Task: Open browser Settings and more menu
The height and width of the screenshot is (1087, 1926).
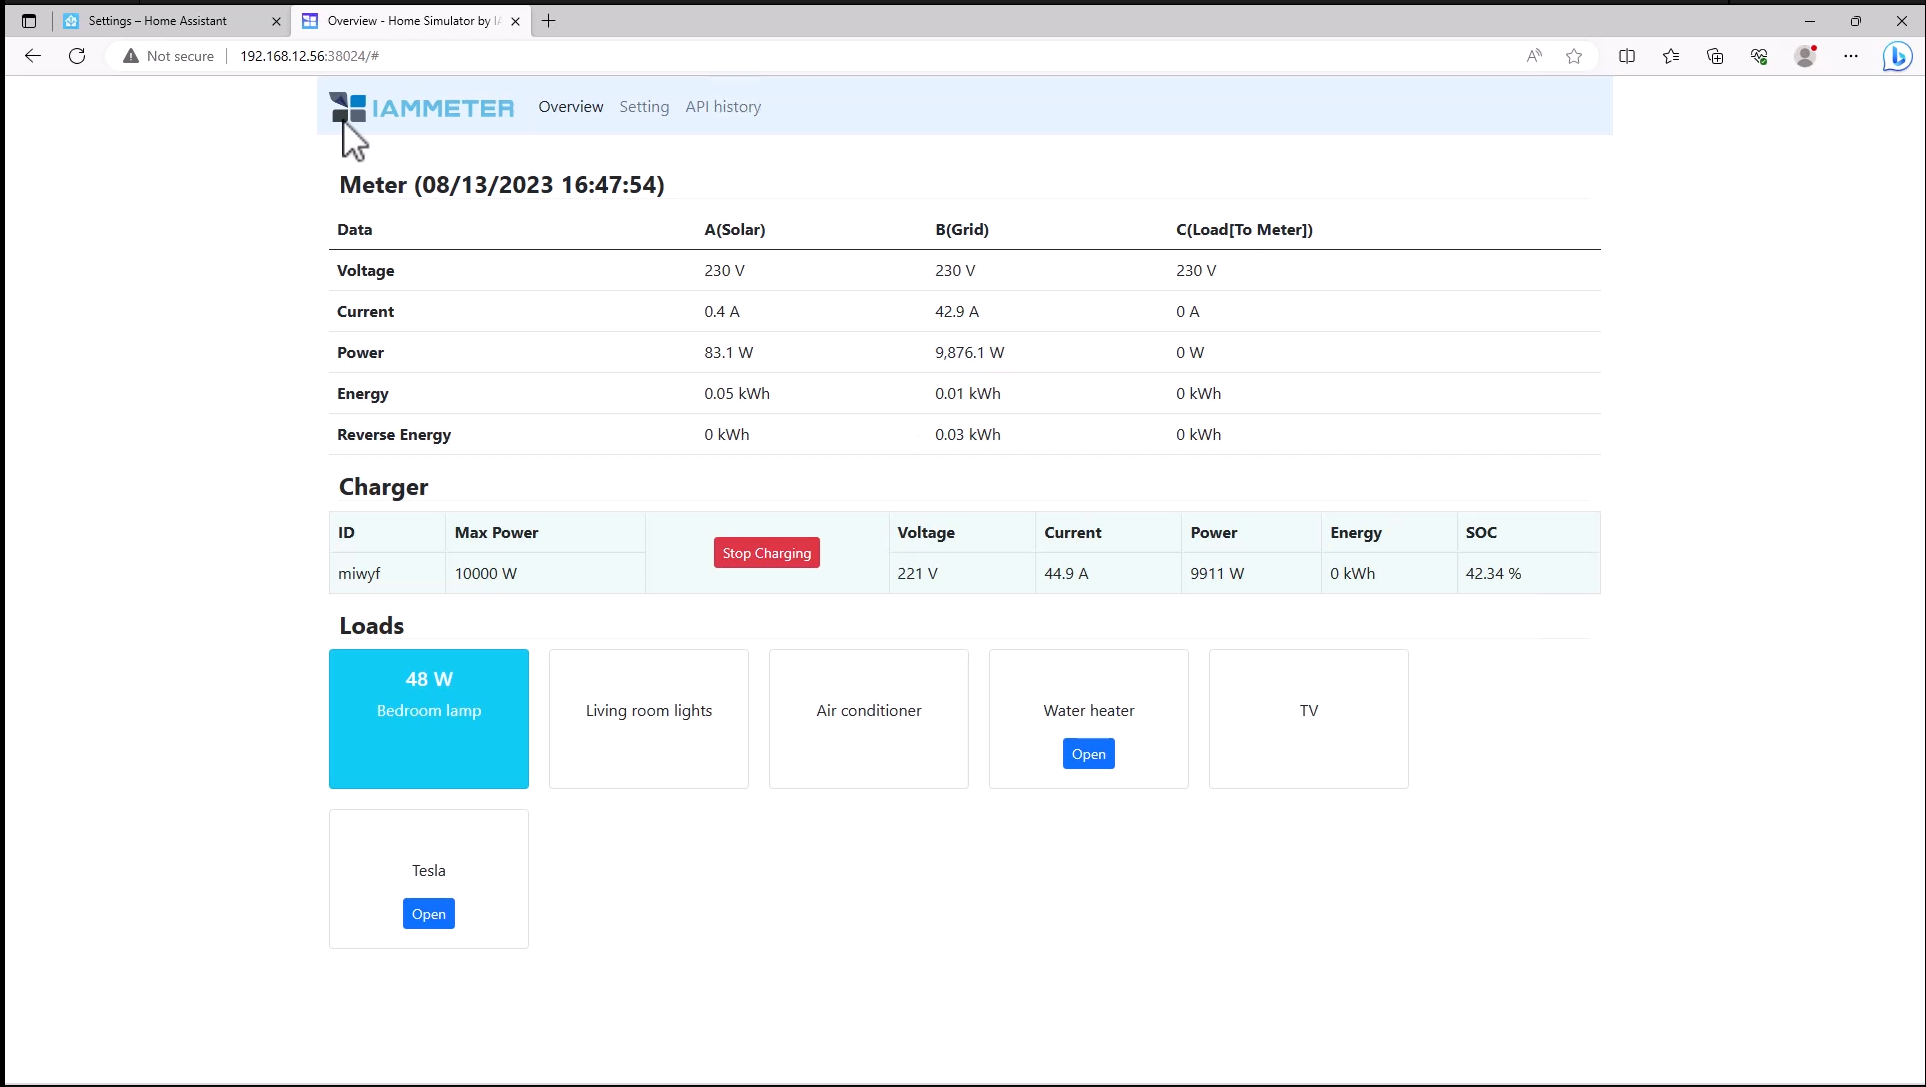Action: tap(1851, 56)
